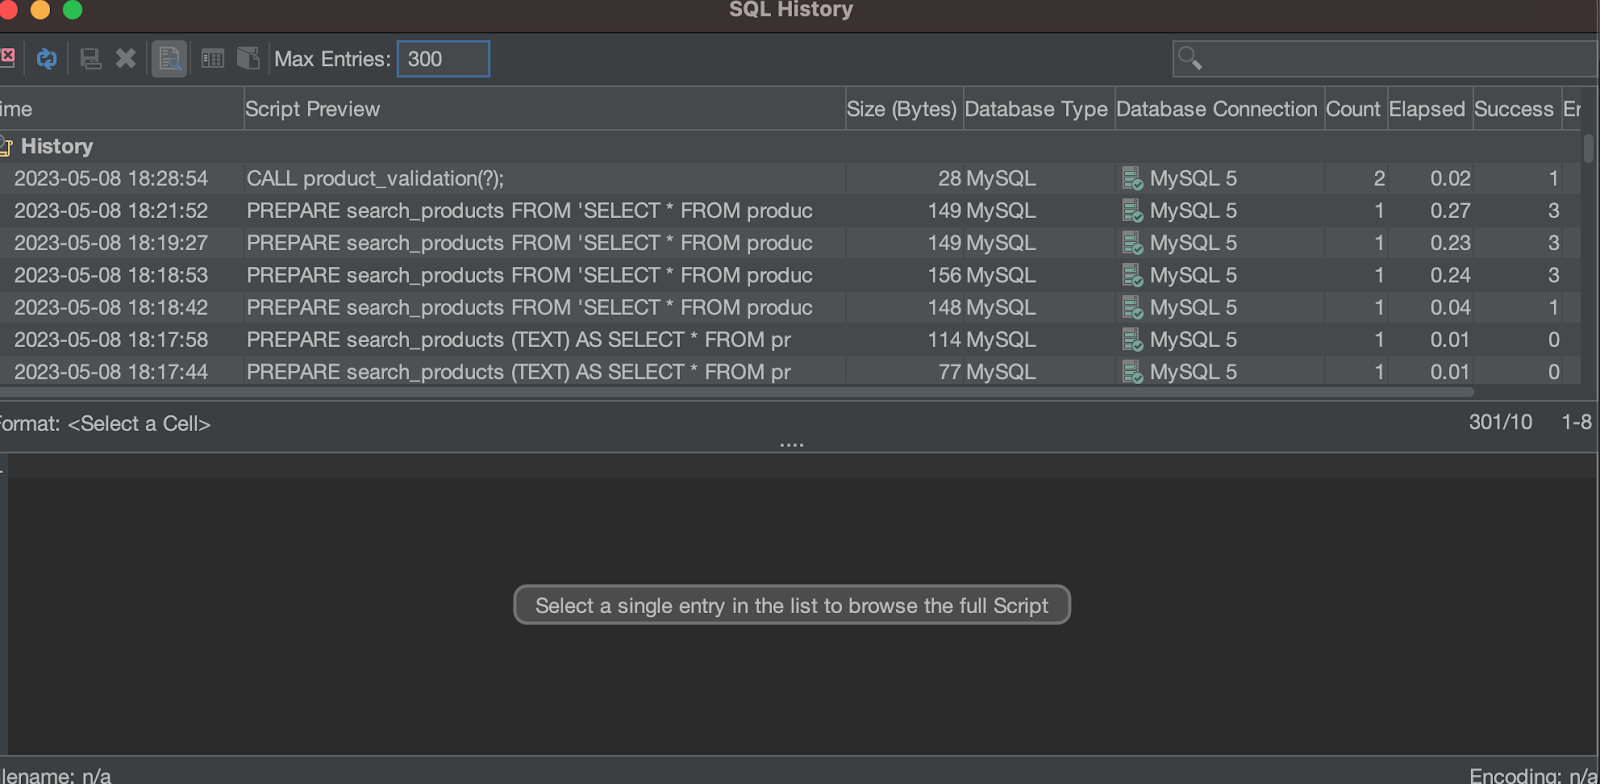
Task: Click the Elapsed column header
Action: pyautogui.click(x=1426, y=109)
